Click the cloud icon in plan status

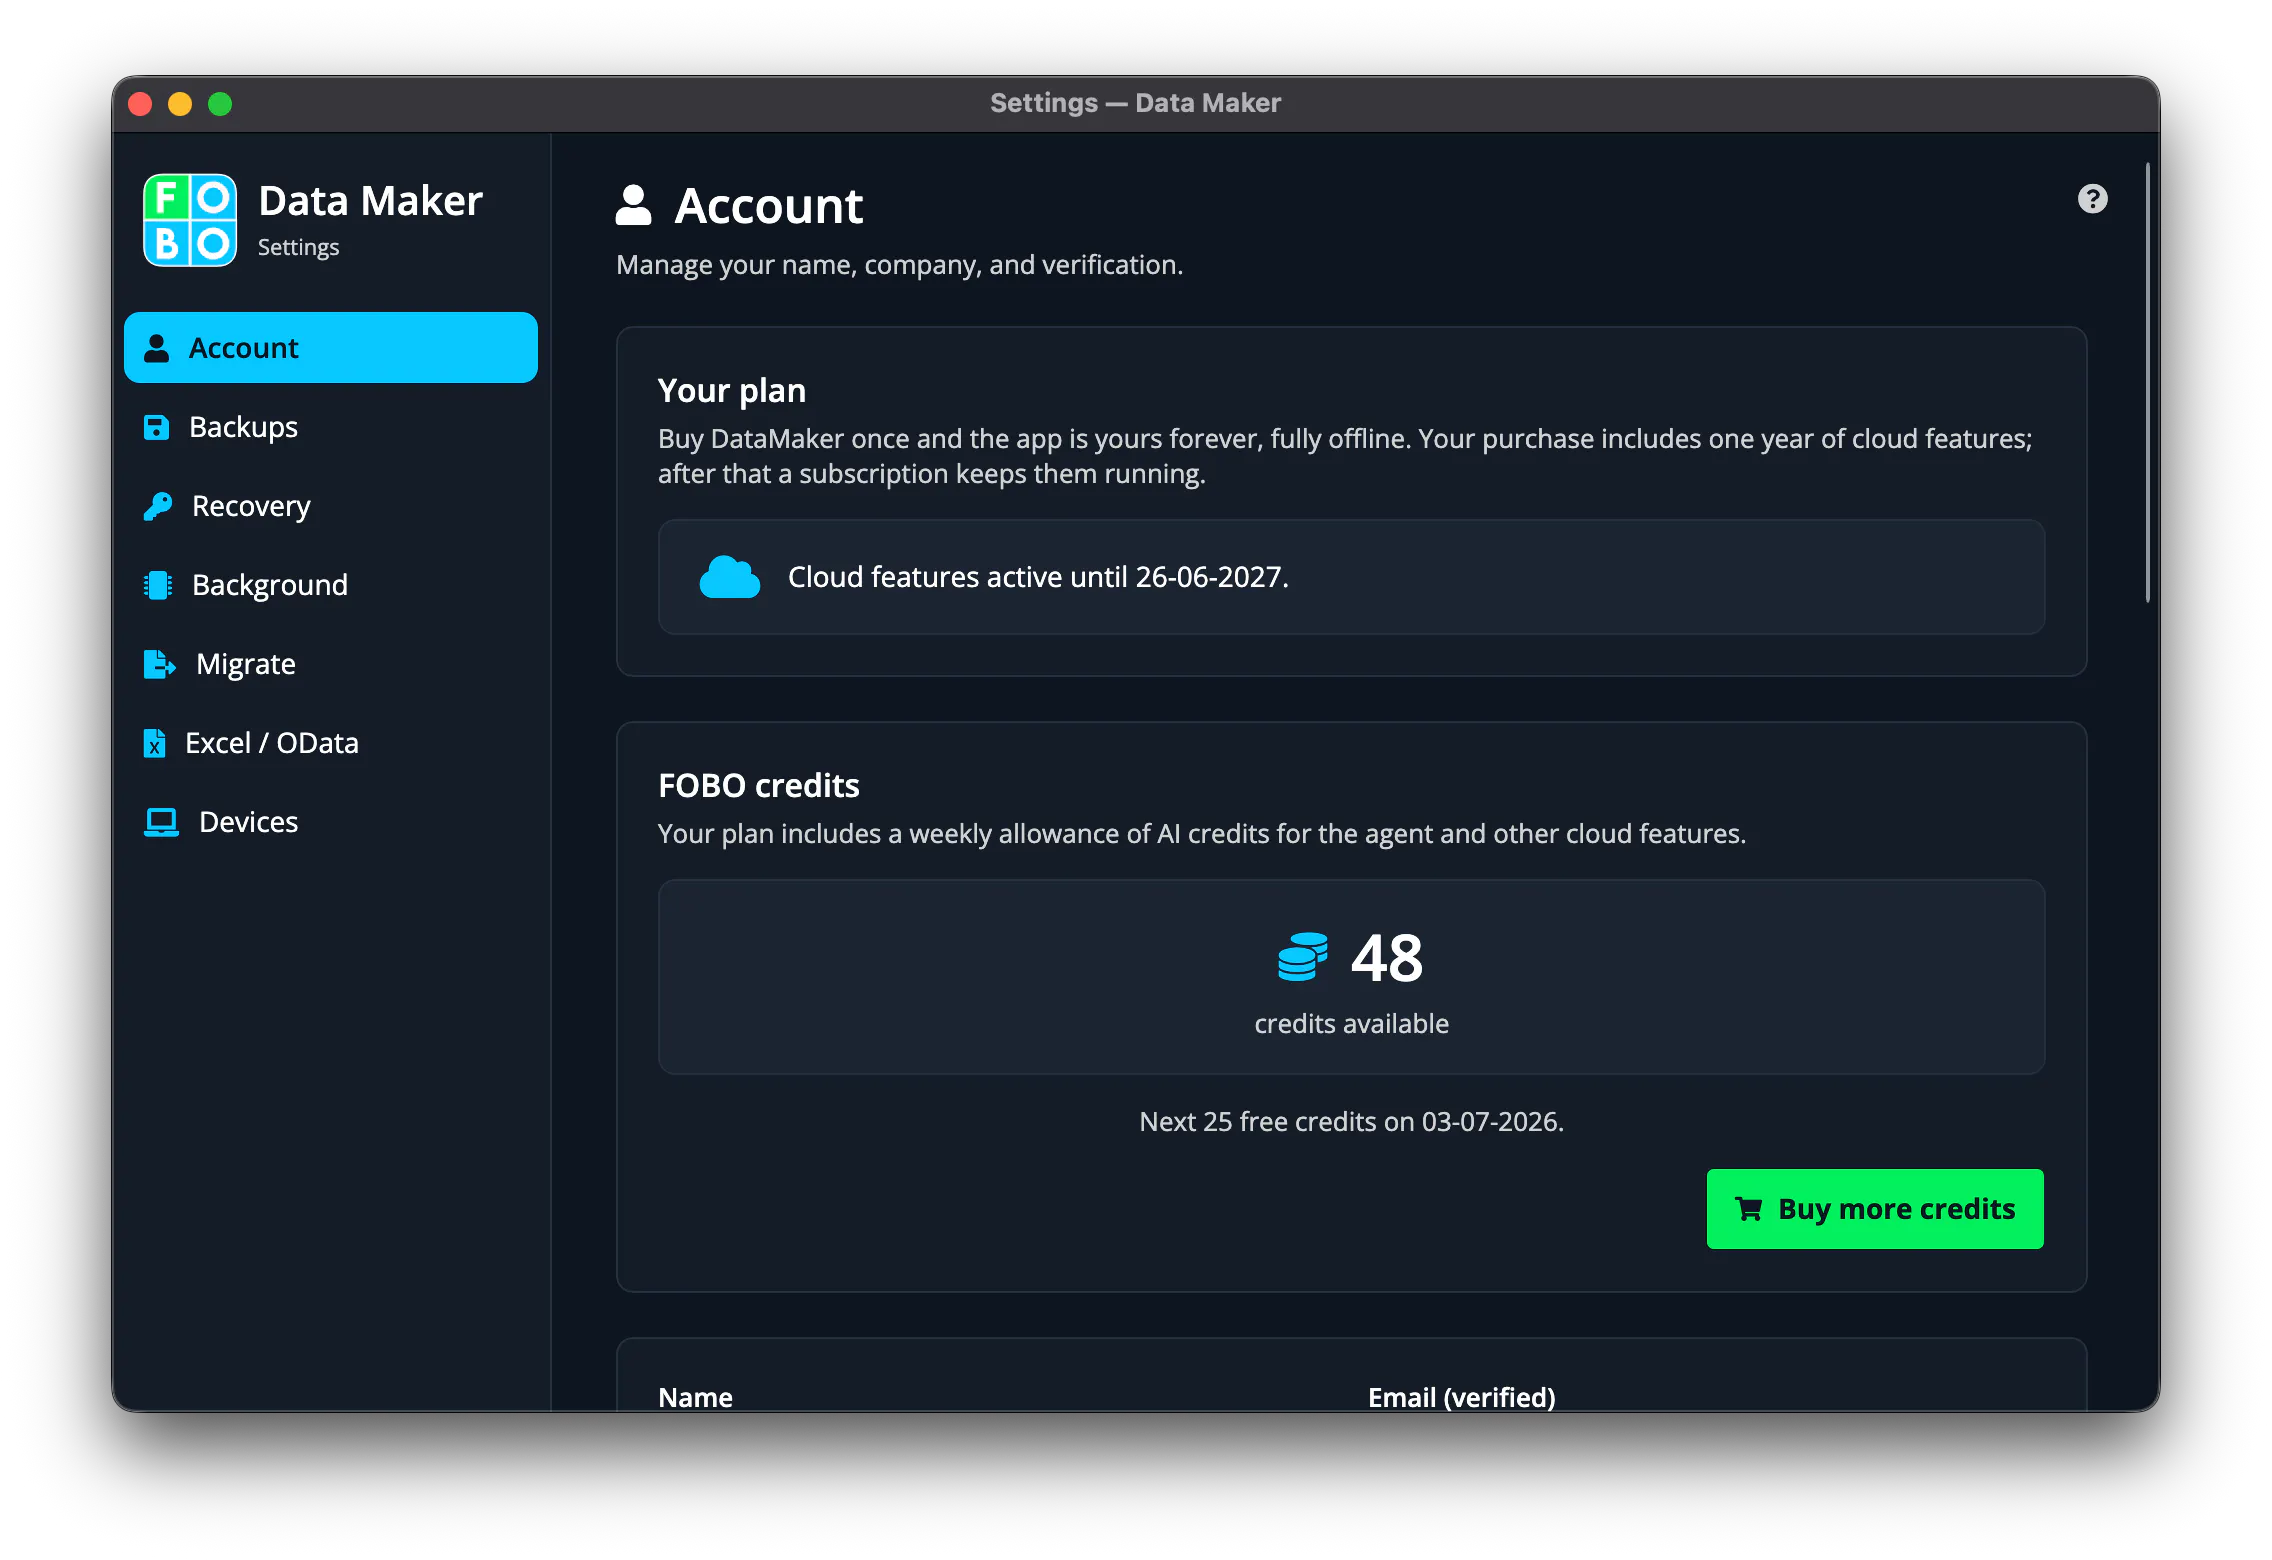(x=730, y=577)
